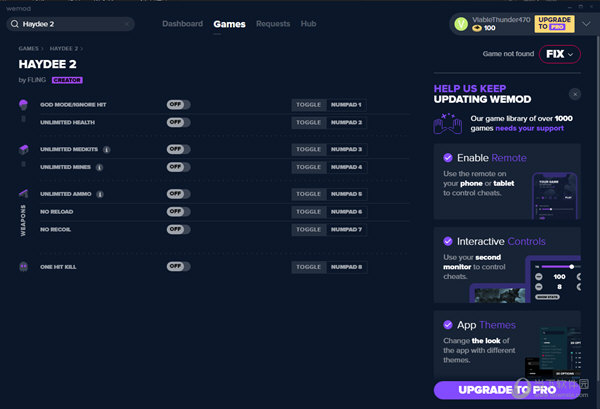Toggle No Recoil switch
This screenshot has width=600, height=409.
pyautogui.click(x=178, y=230)
